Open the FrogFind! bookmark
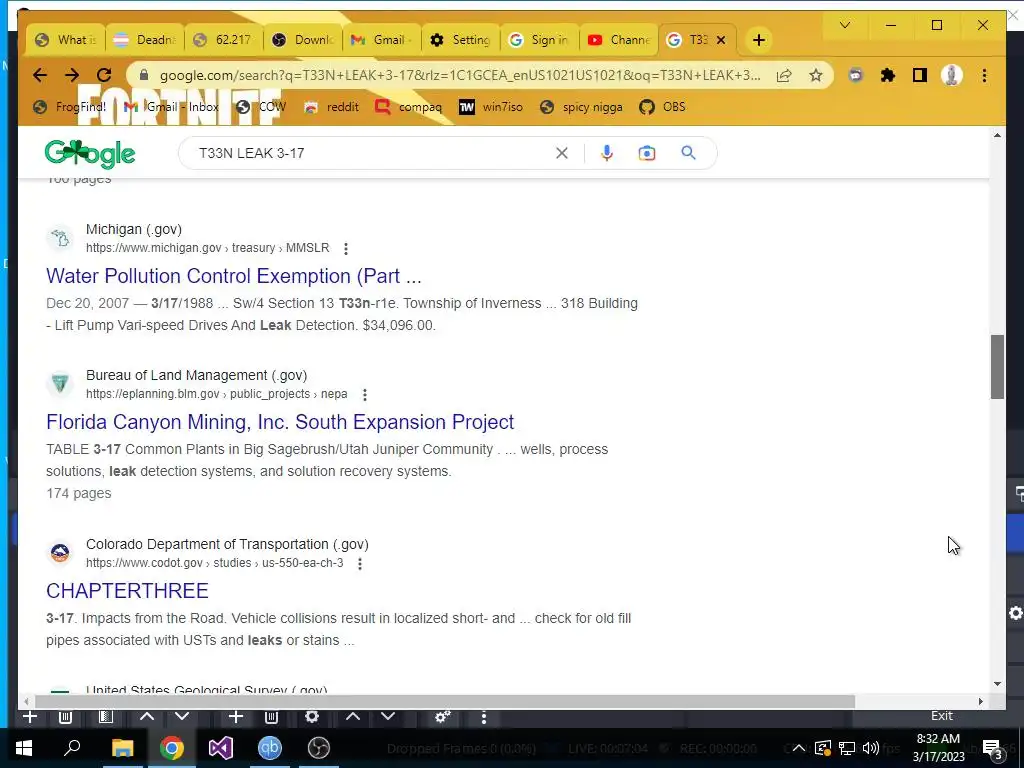 [70, 106]
